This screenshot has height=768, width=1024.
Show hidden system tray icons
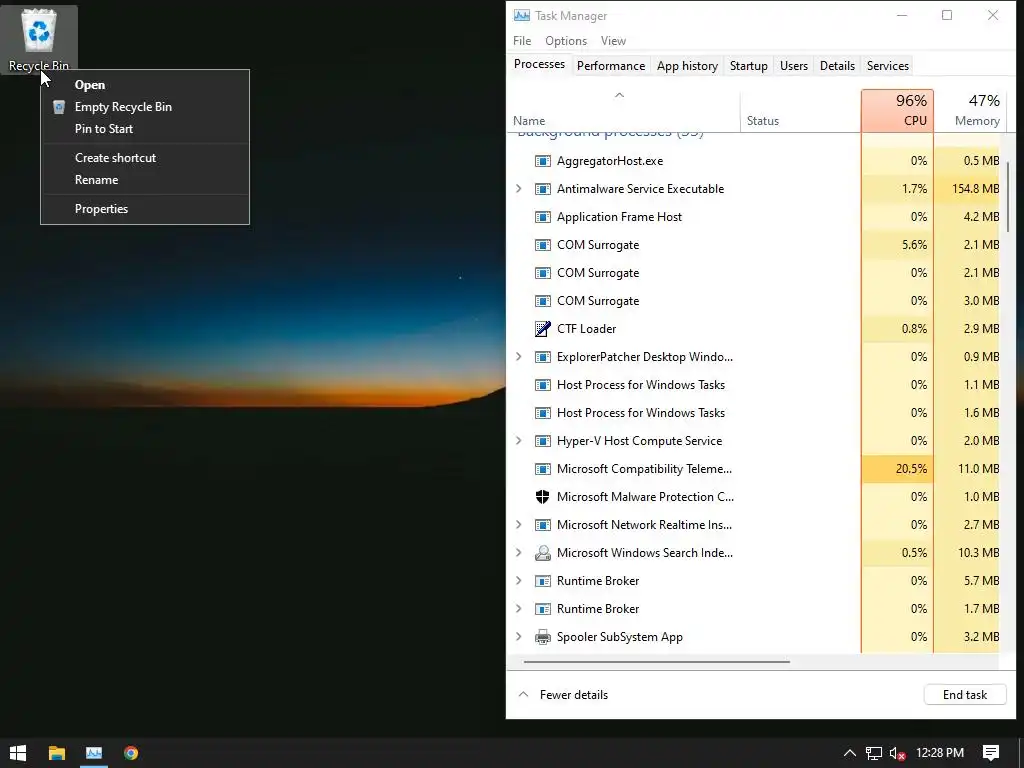(850, 753)
